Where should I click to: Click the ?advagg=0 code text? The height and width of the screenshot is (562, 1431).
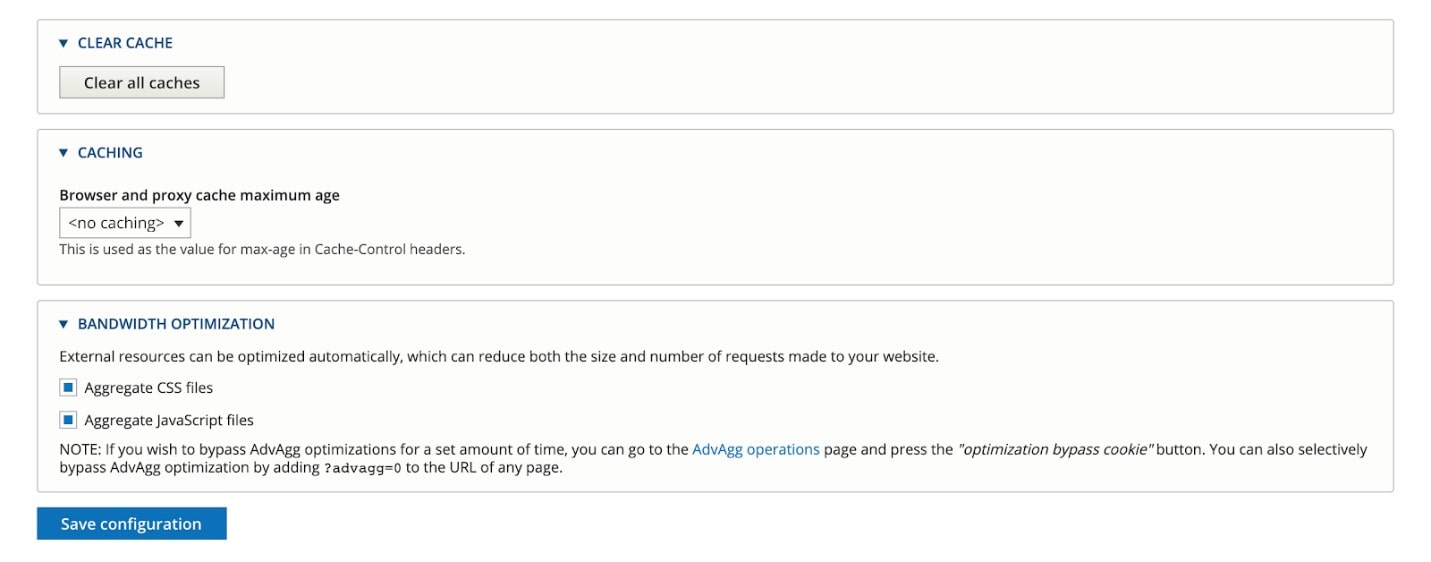362,468
